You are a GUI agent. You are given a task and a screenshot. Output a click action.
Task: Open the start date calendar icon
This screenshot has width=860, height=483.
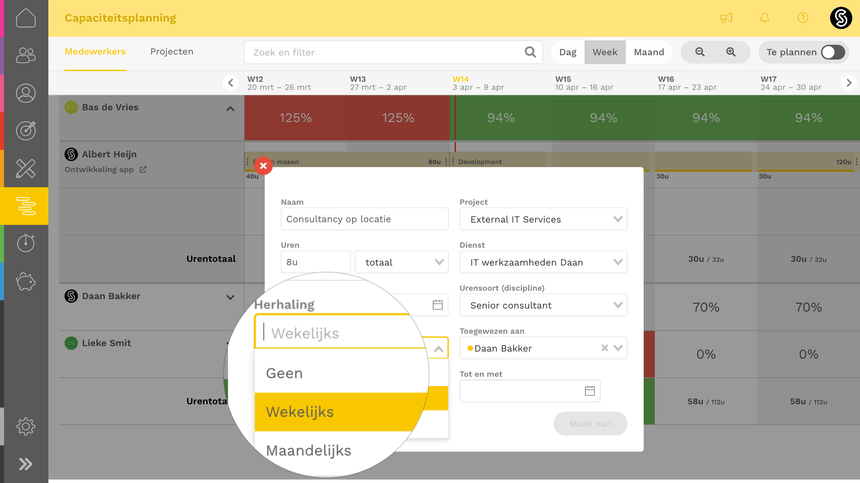[x=437, y=305]
